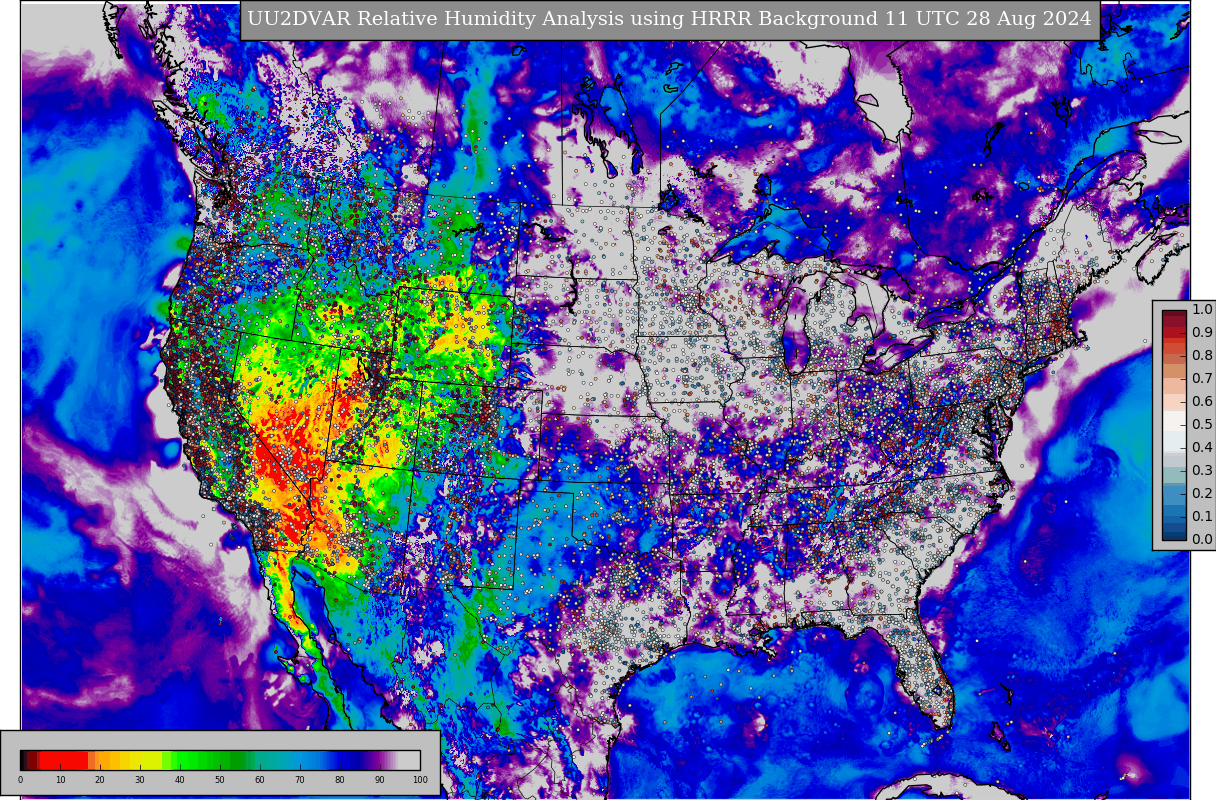
Task: Pick the bright red segment of humidity colorbar
Action: click(x=63, y=760)
